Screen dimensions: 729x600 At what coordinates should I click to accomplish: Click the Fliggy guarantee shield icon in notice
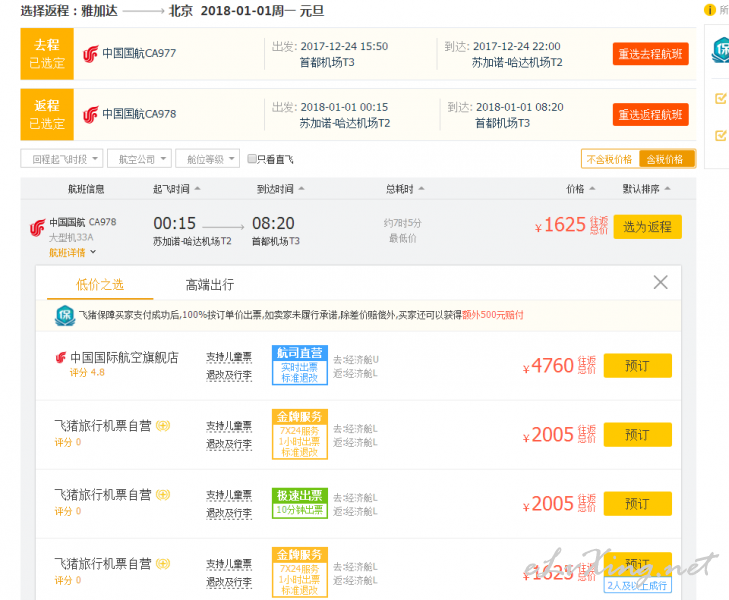(65, 316)
